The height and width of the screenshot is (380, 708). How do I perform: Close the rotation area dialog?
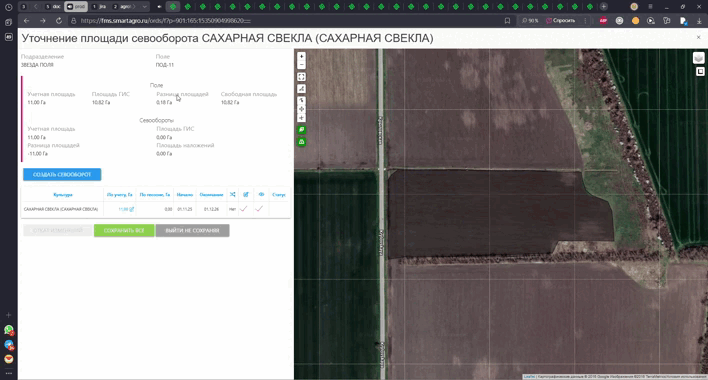tap(699, 38)
